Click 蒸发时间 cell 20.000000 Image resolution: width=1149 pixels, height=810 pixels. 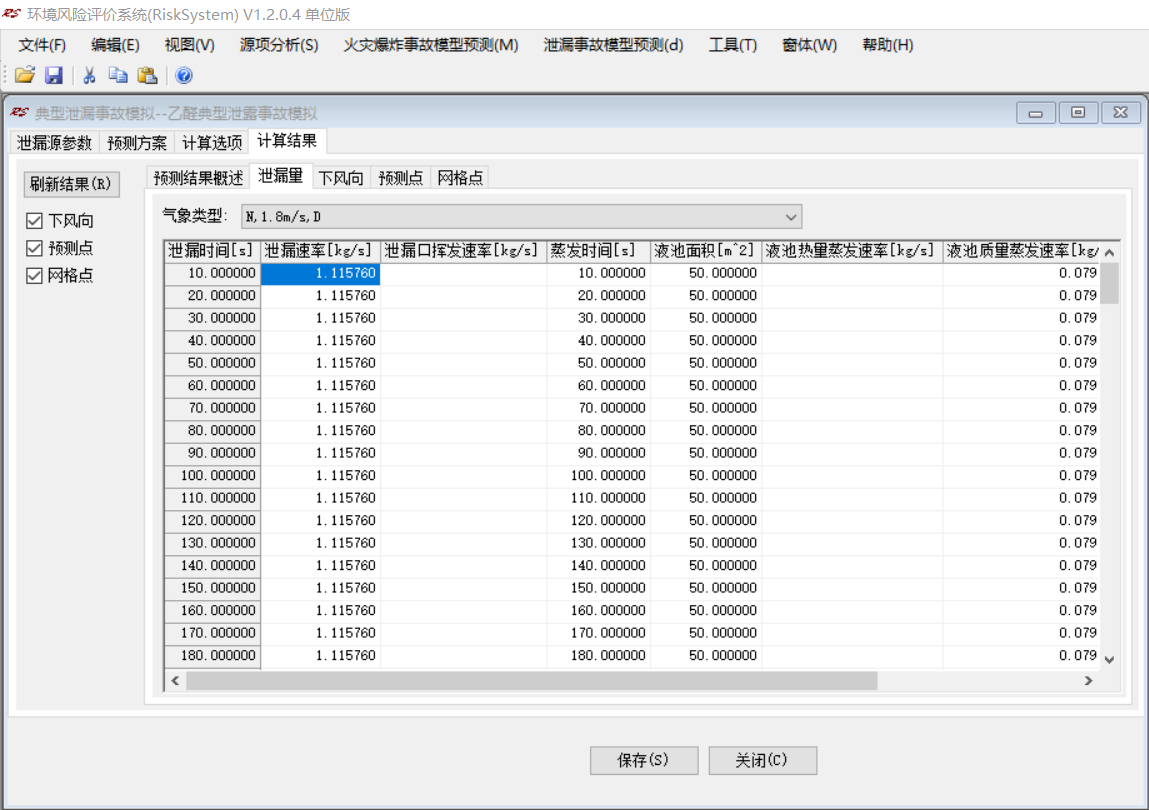tap(598, 295)
